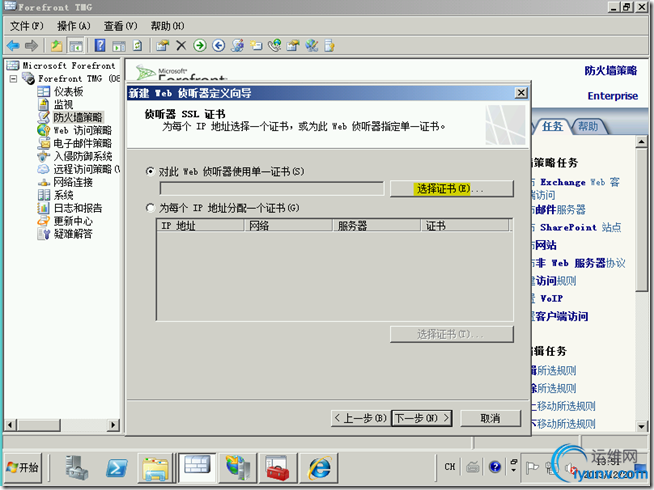Switch to the 任务 tab
The image size is (654, 490).
(x=552, y=126)
